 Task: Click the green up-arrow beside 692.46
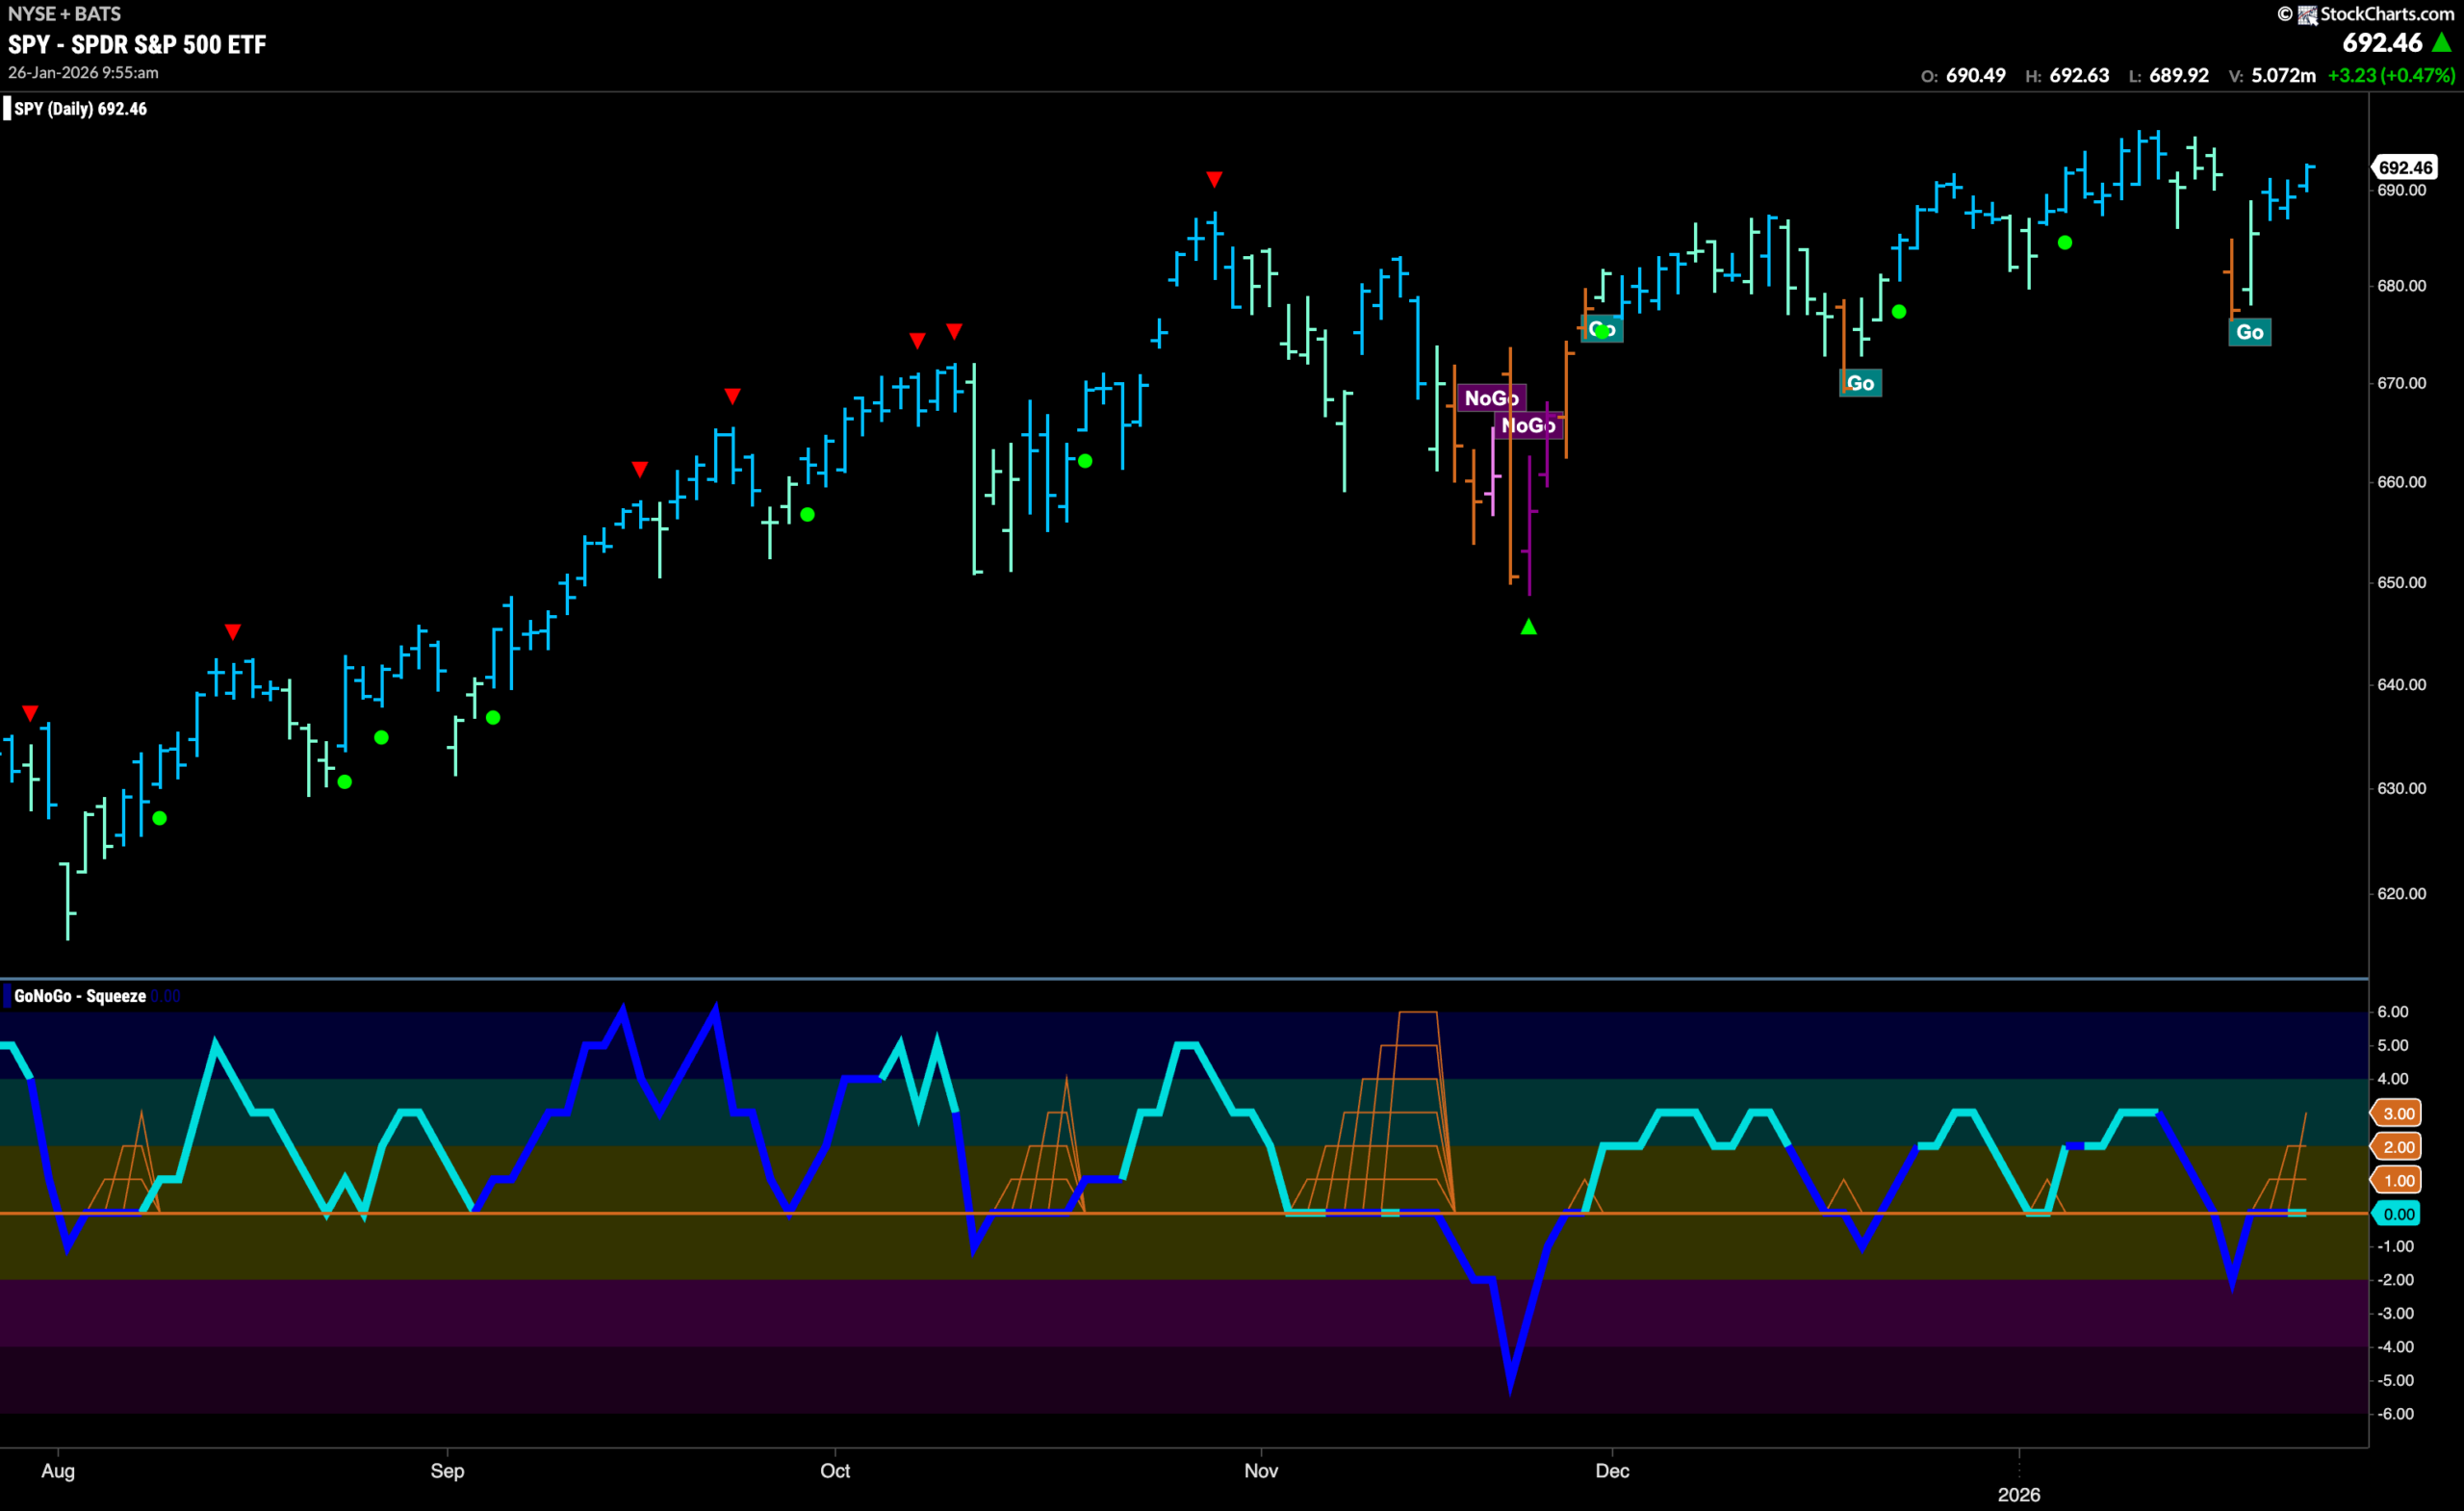tap(2442, 43)
